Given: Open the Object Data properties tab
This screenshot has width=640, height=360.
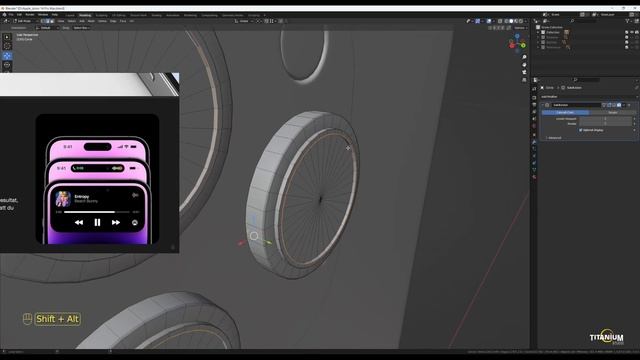Looking at the screenshot, I should [x=534, y=169].
